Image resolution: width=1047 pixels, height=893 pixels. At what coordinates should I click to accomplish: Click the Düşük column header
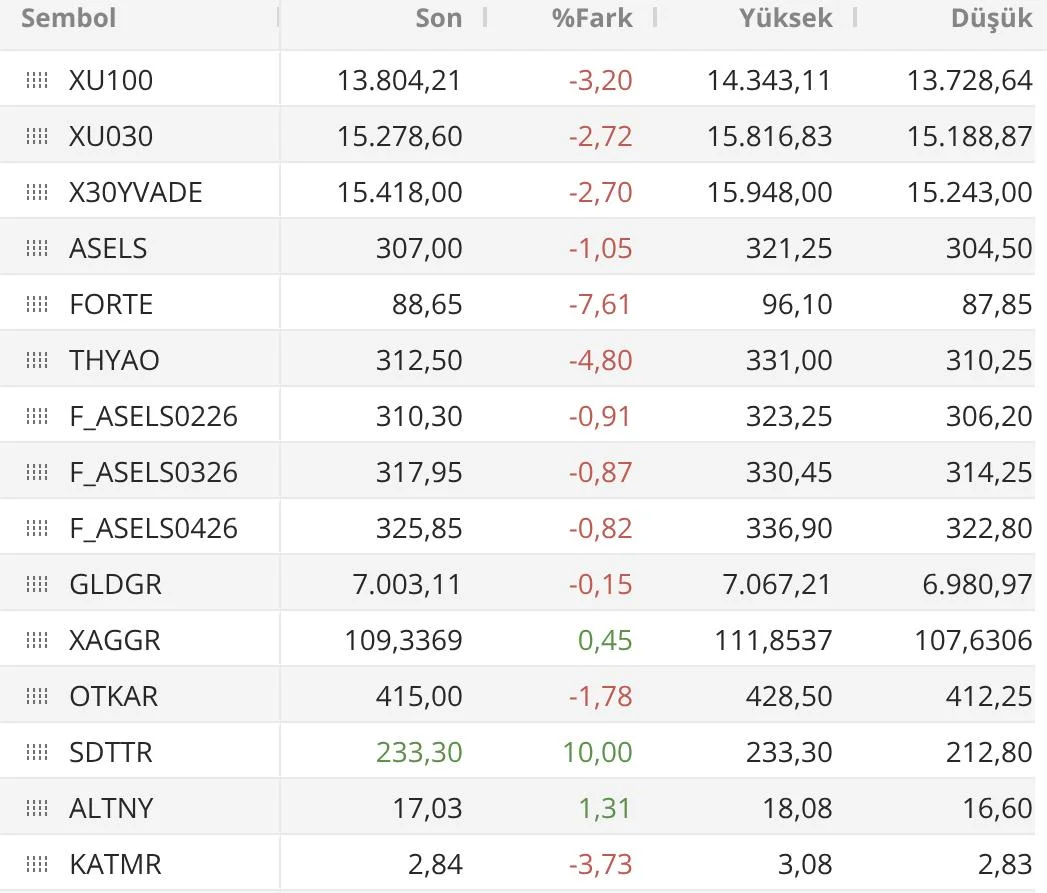991,20
